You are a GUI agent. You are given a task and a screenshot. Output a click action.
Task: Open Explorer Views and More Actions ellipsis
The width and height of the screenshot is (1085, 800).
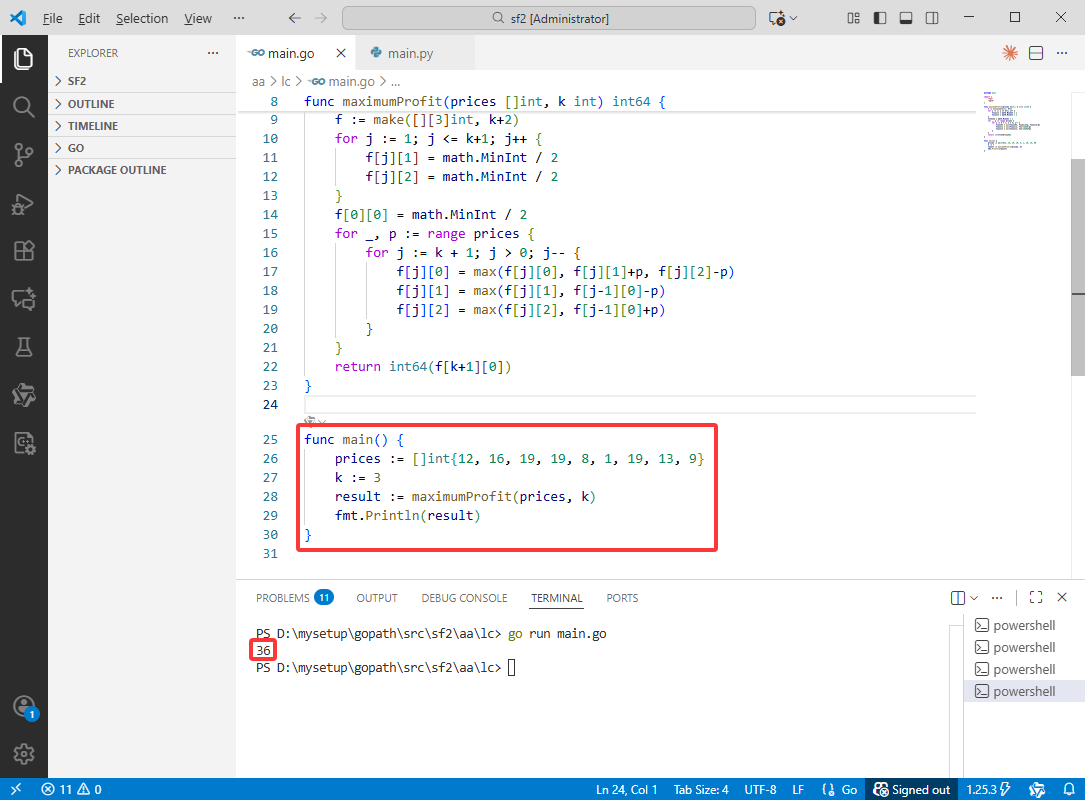pos(213,53)
